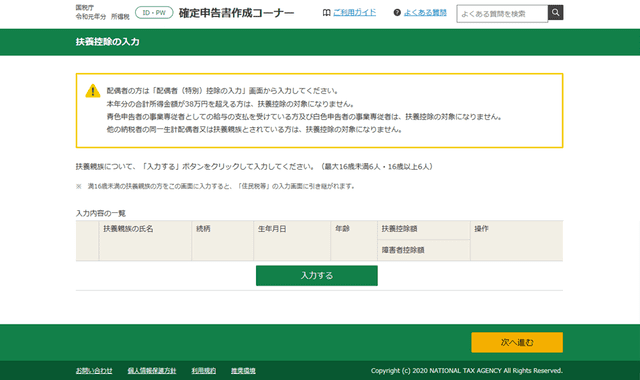
Task: Open the ご利用ガイド link
Action: point(354,13)
